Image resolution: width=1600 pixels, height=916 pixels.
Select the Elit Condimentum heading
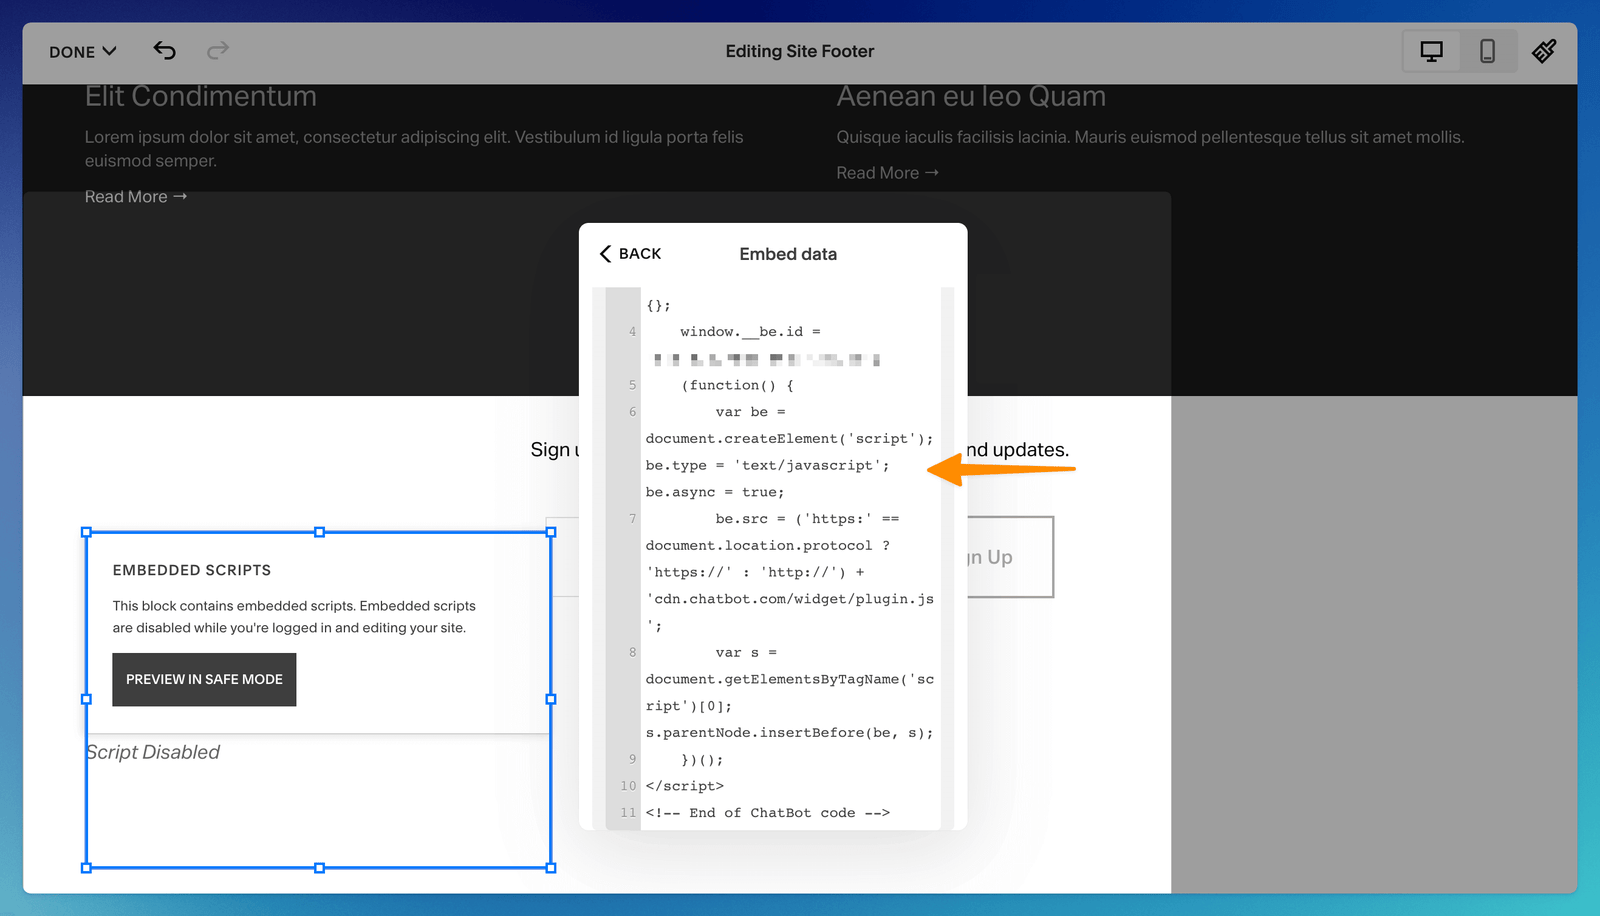pos(201,97)
